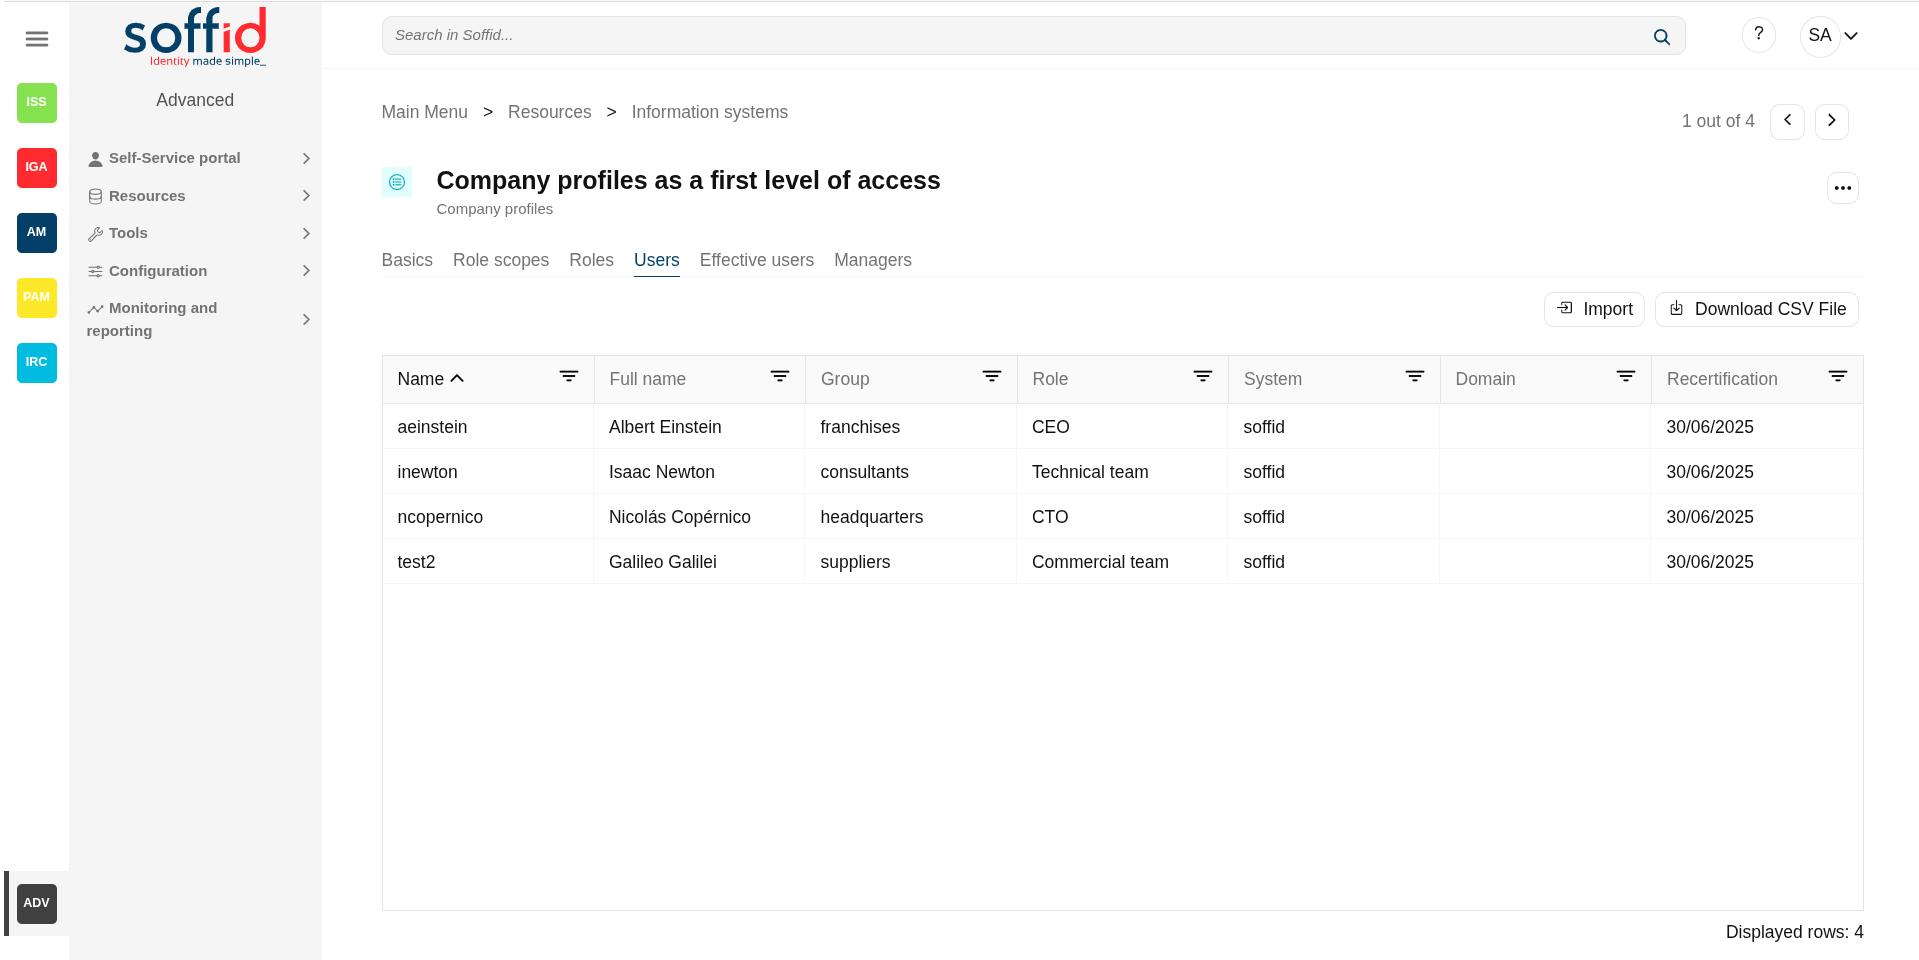Filter the Name column
Image resolution: width=1919 pixels, height=960 pixels.
569,377
